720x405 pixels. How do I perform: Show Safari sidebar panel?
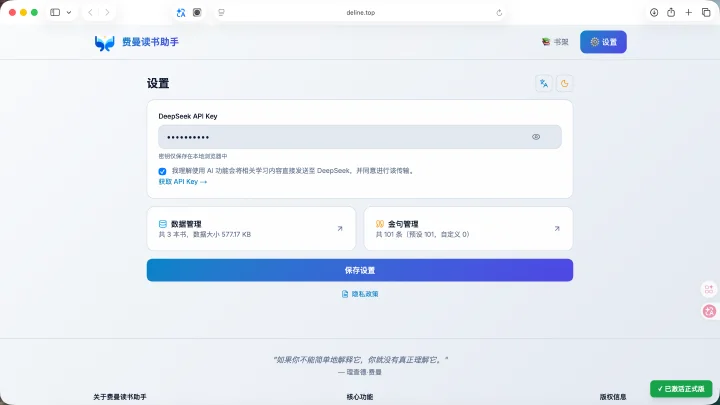(55, 12)
